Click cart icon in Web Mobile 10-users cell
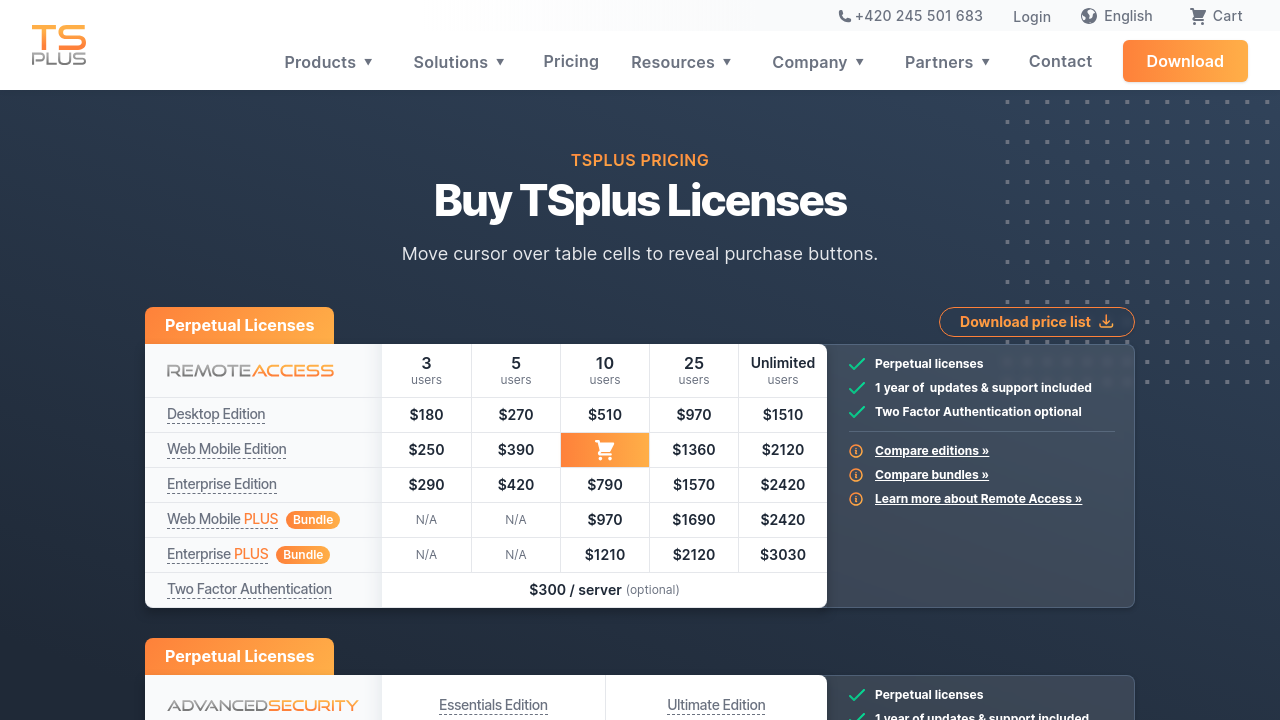 pos(605,450)
